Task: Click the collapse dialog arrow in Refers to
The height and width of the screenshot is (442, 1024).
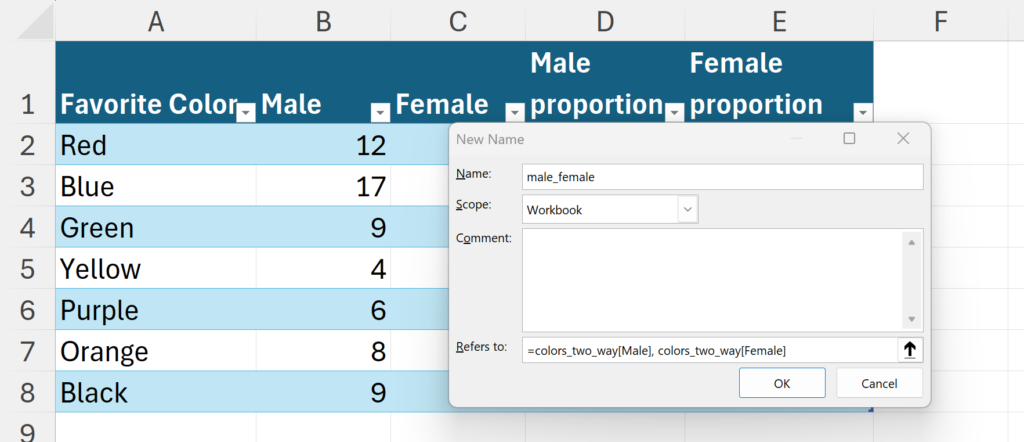Action: coord(910,350)
